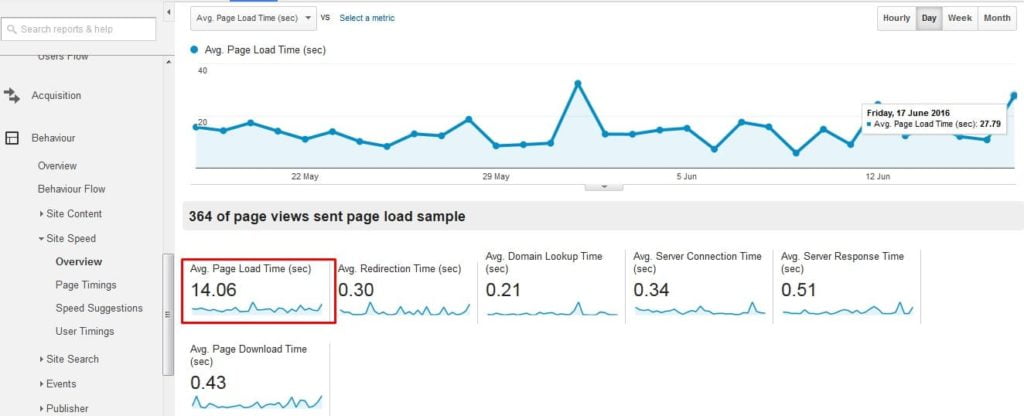Click the 29 May axis label
1024x416 pixels.
point(496,176)
